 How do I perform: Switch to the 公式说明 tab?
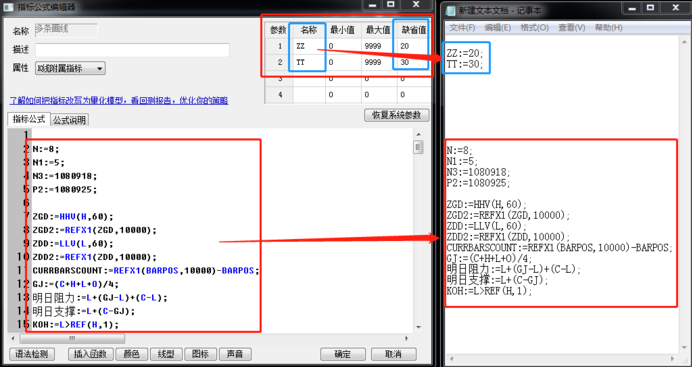click(x=69, y=120)
